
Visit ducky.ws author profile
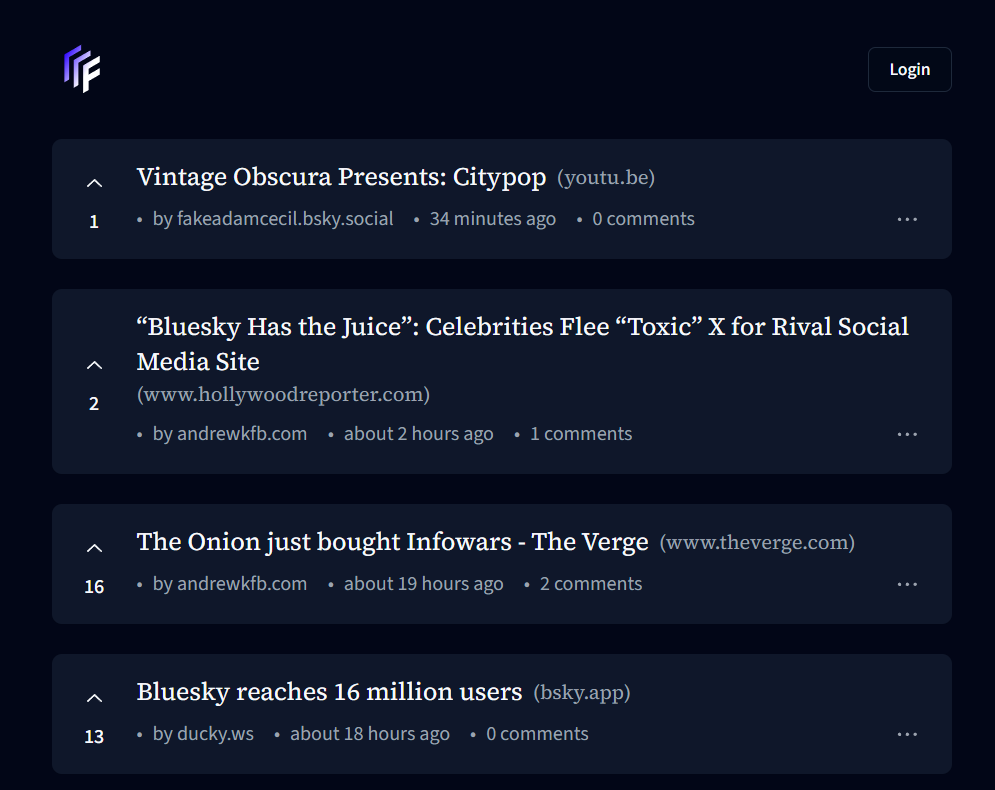point(215,734)
